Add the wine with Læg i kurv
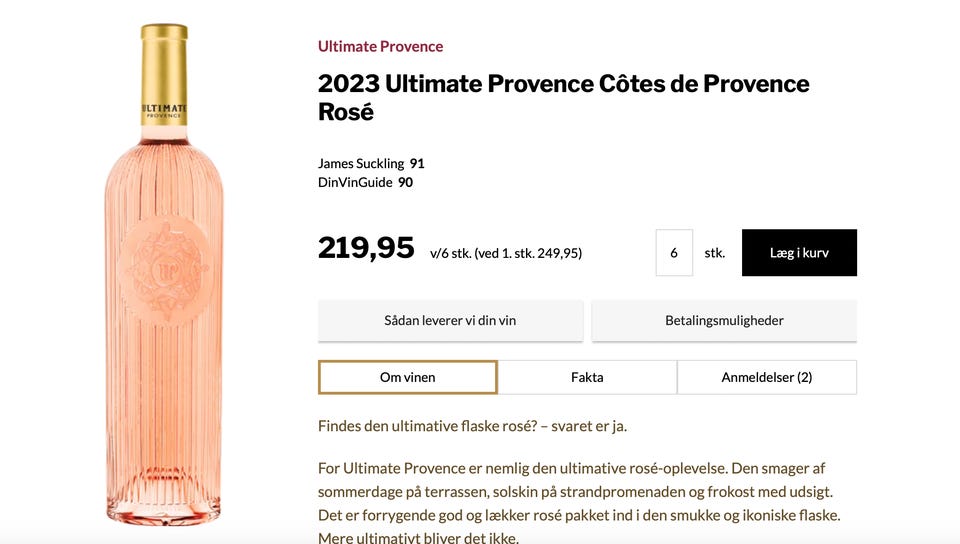Screen dimensions: 960x544 [799, 253]
